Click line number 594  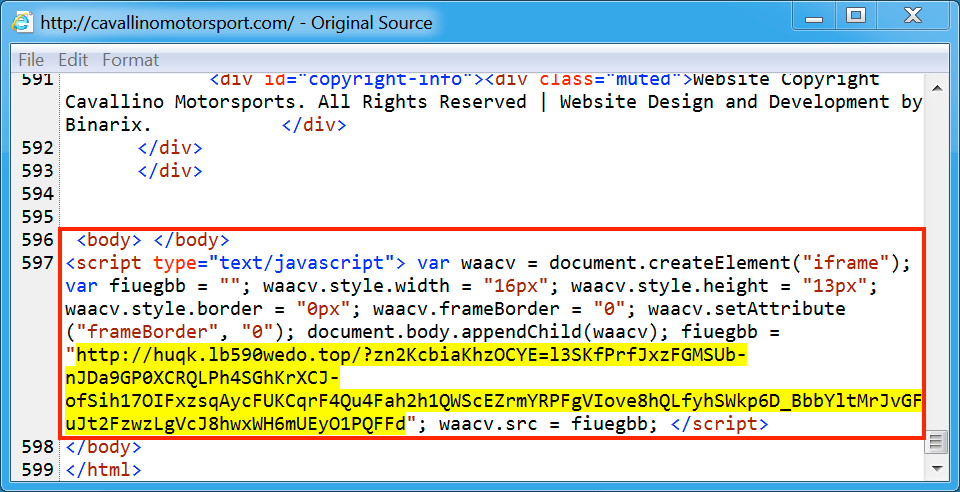[x=39, y=194]
